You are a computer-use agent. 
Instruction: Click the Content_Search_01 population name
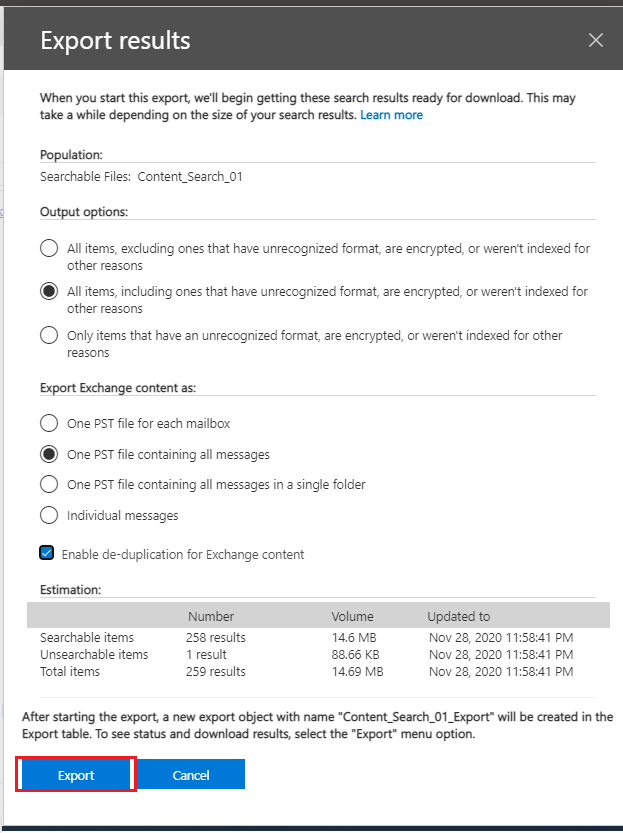190,177
